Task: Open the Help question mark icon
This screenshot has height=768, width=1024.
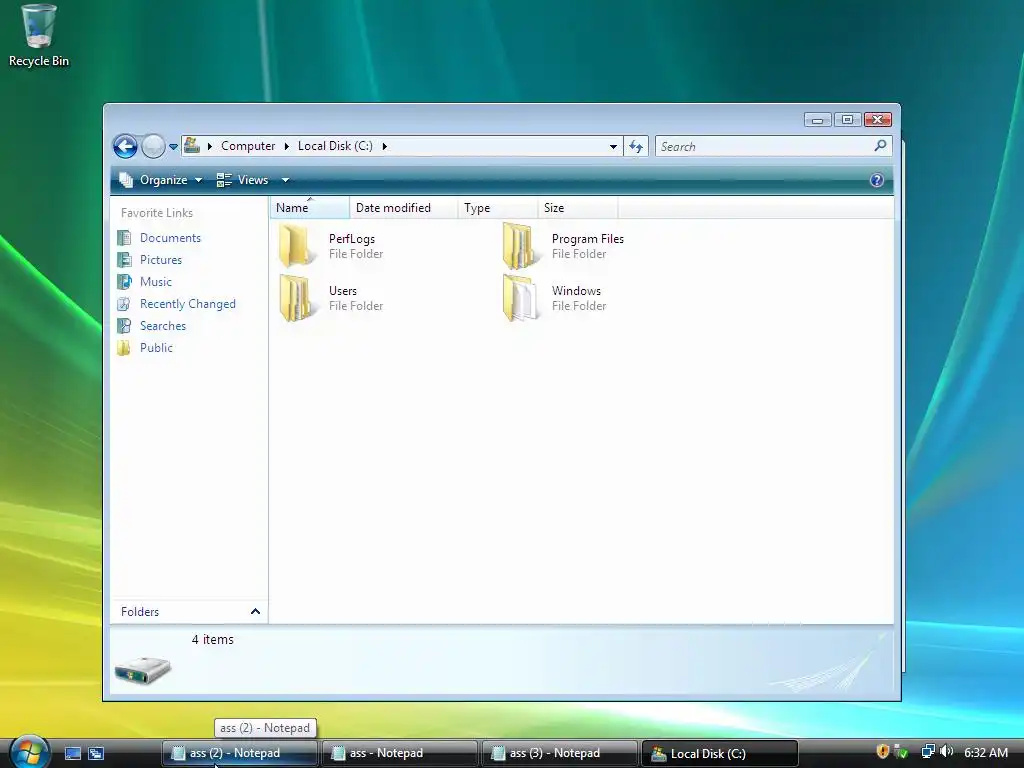Action: click(x=876, y=180)
